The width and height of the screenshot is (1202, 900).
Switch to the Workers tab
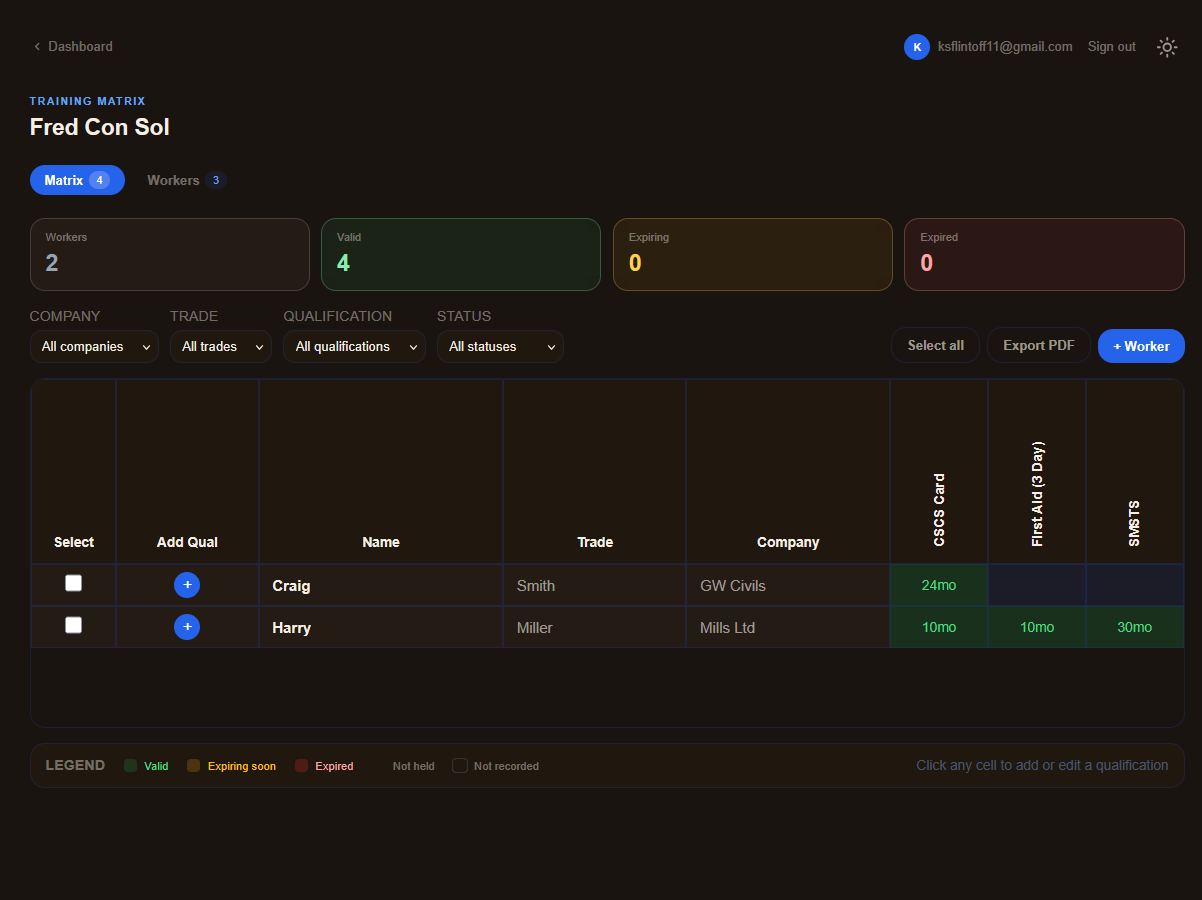[186, 180]
